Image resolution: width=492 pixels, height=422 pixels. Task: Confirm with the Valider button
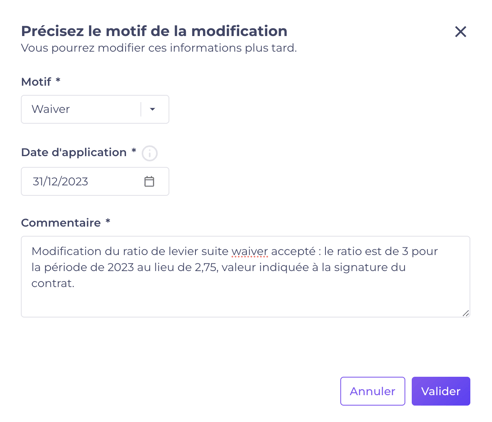tap(441, 391)
